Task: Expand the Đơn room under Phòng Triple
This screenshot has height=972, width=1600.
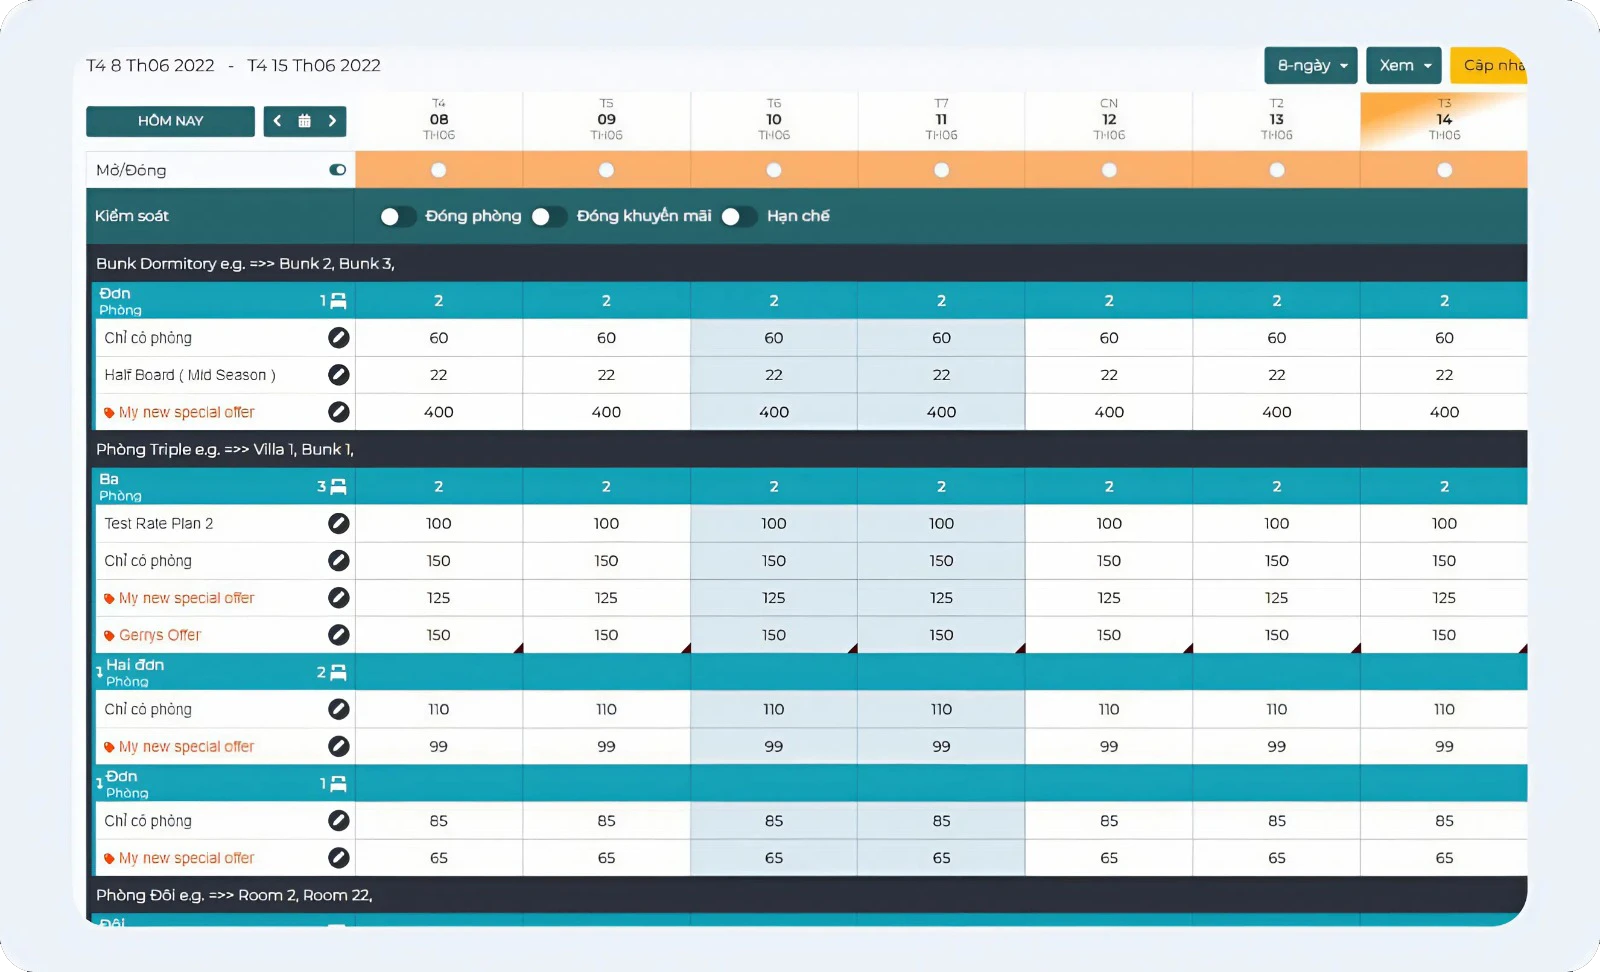Action: pyautogui.click(x=99, y=784)
